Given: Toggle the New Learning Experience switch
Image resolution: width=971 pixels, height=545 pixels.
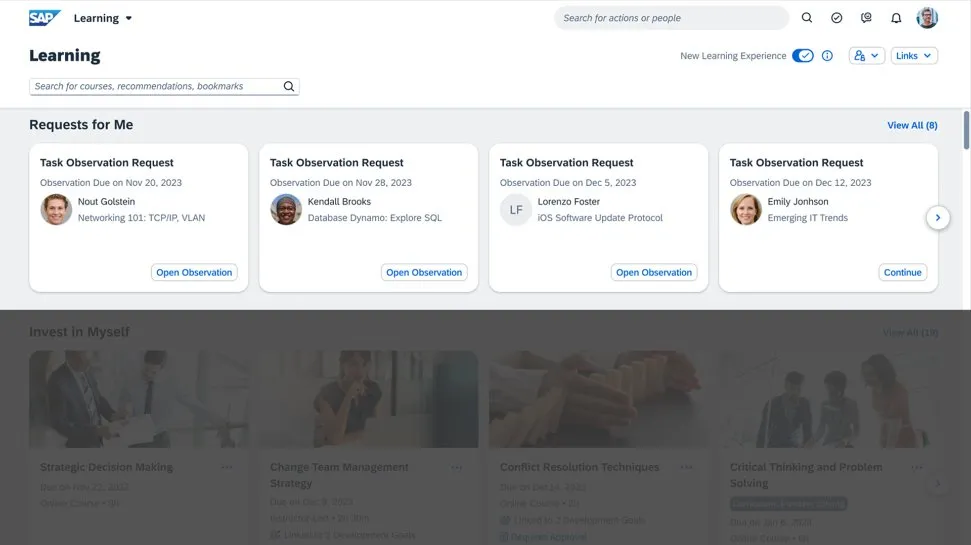Looking at the screenshot, I should point(802,56).
